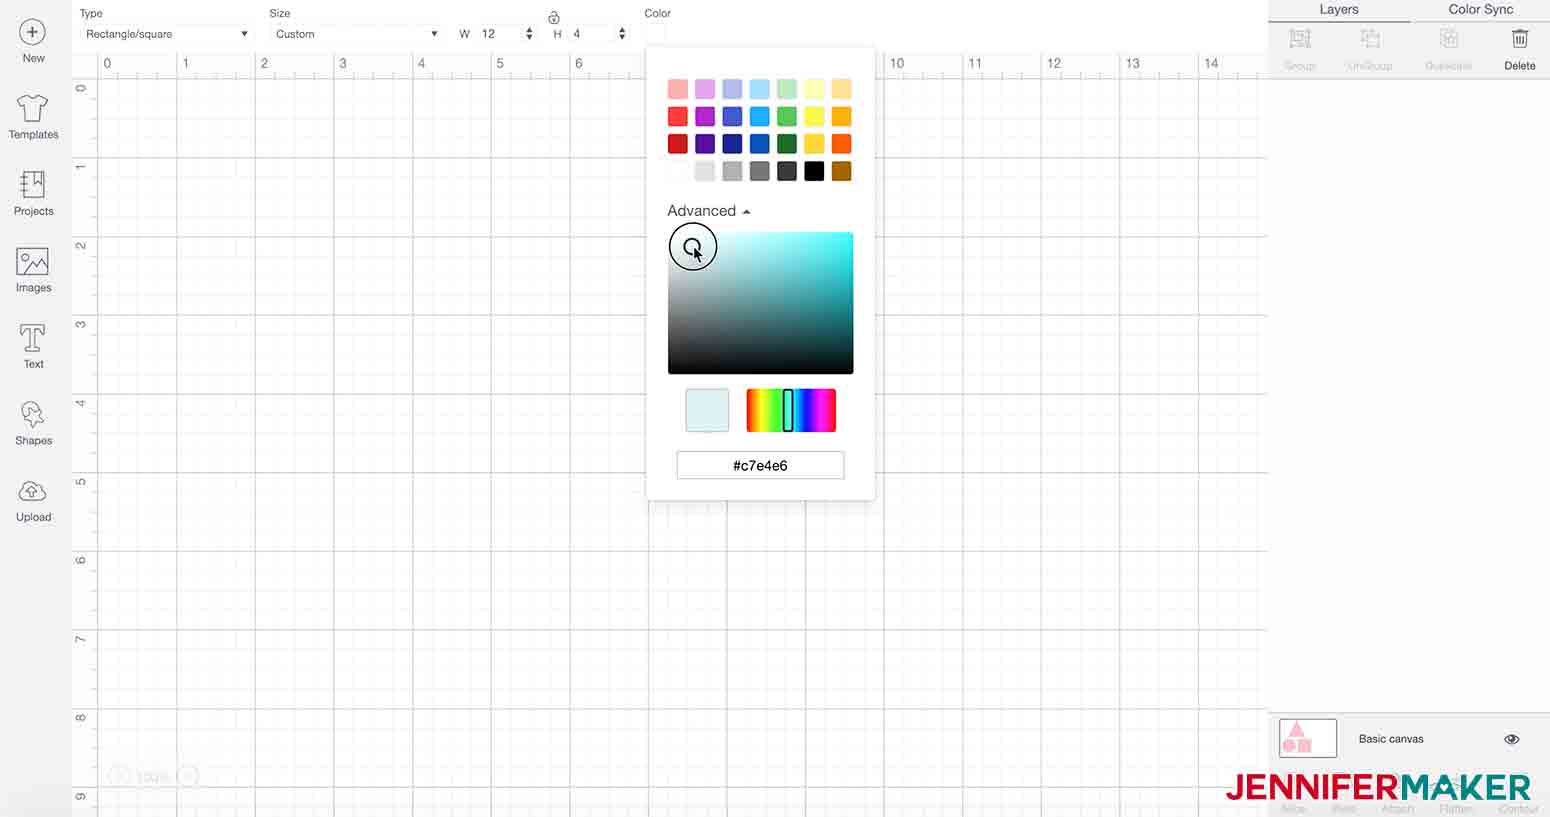1550x817 pixels.
Task: Click the hex color code field
Action: (760, 465)
